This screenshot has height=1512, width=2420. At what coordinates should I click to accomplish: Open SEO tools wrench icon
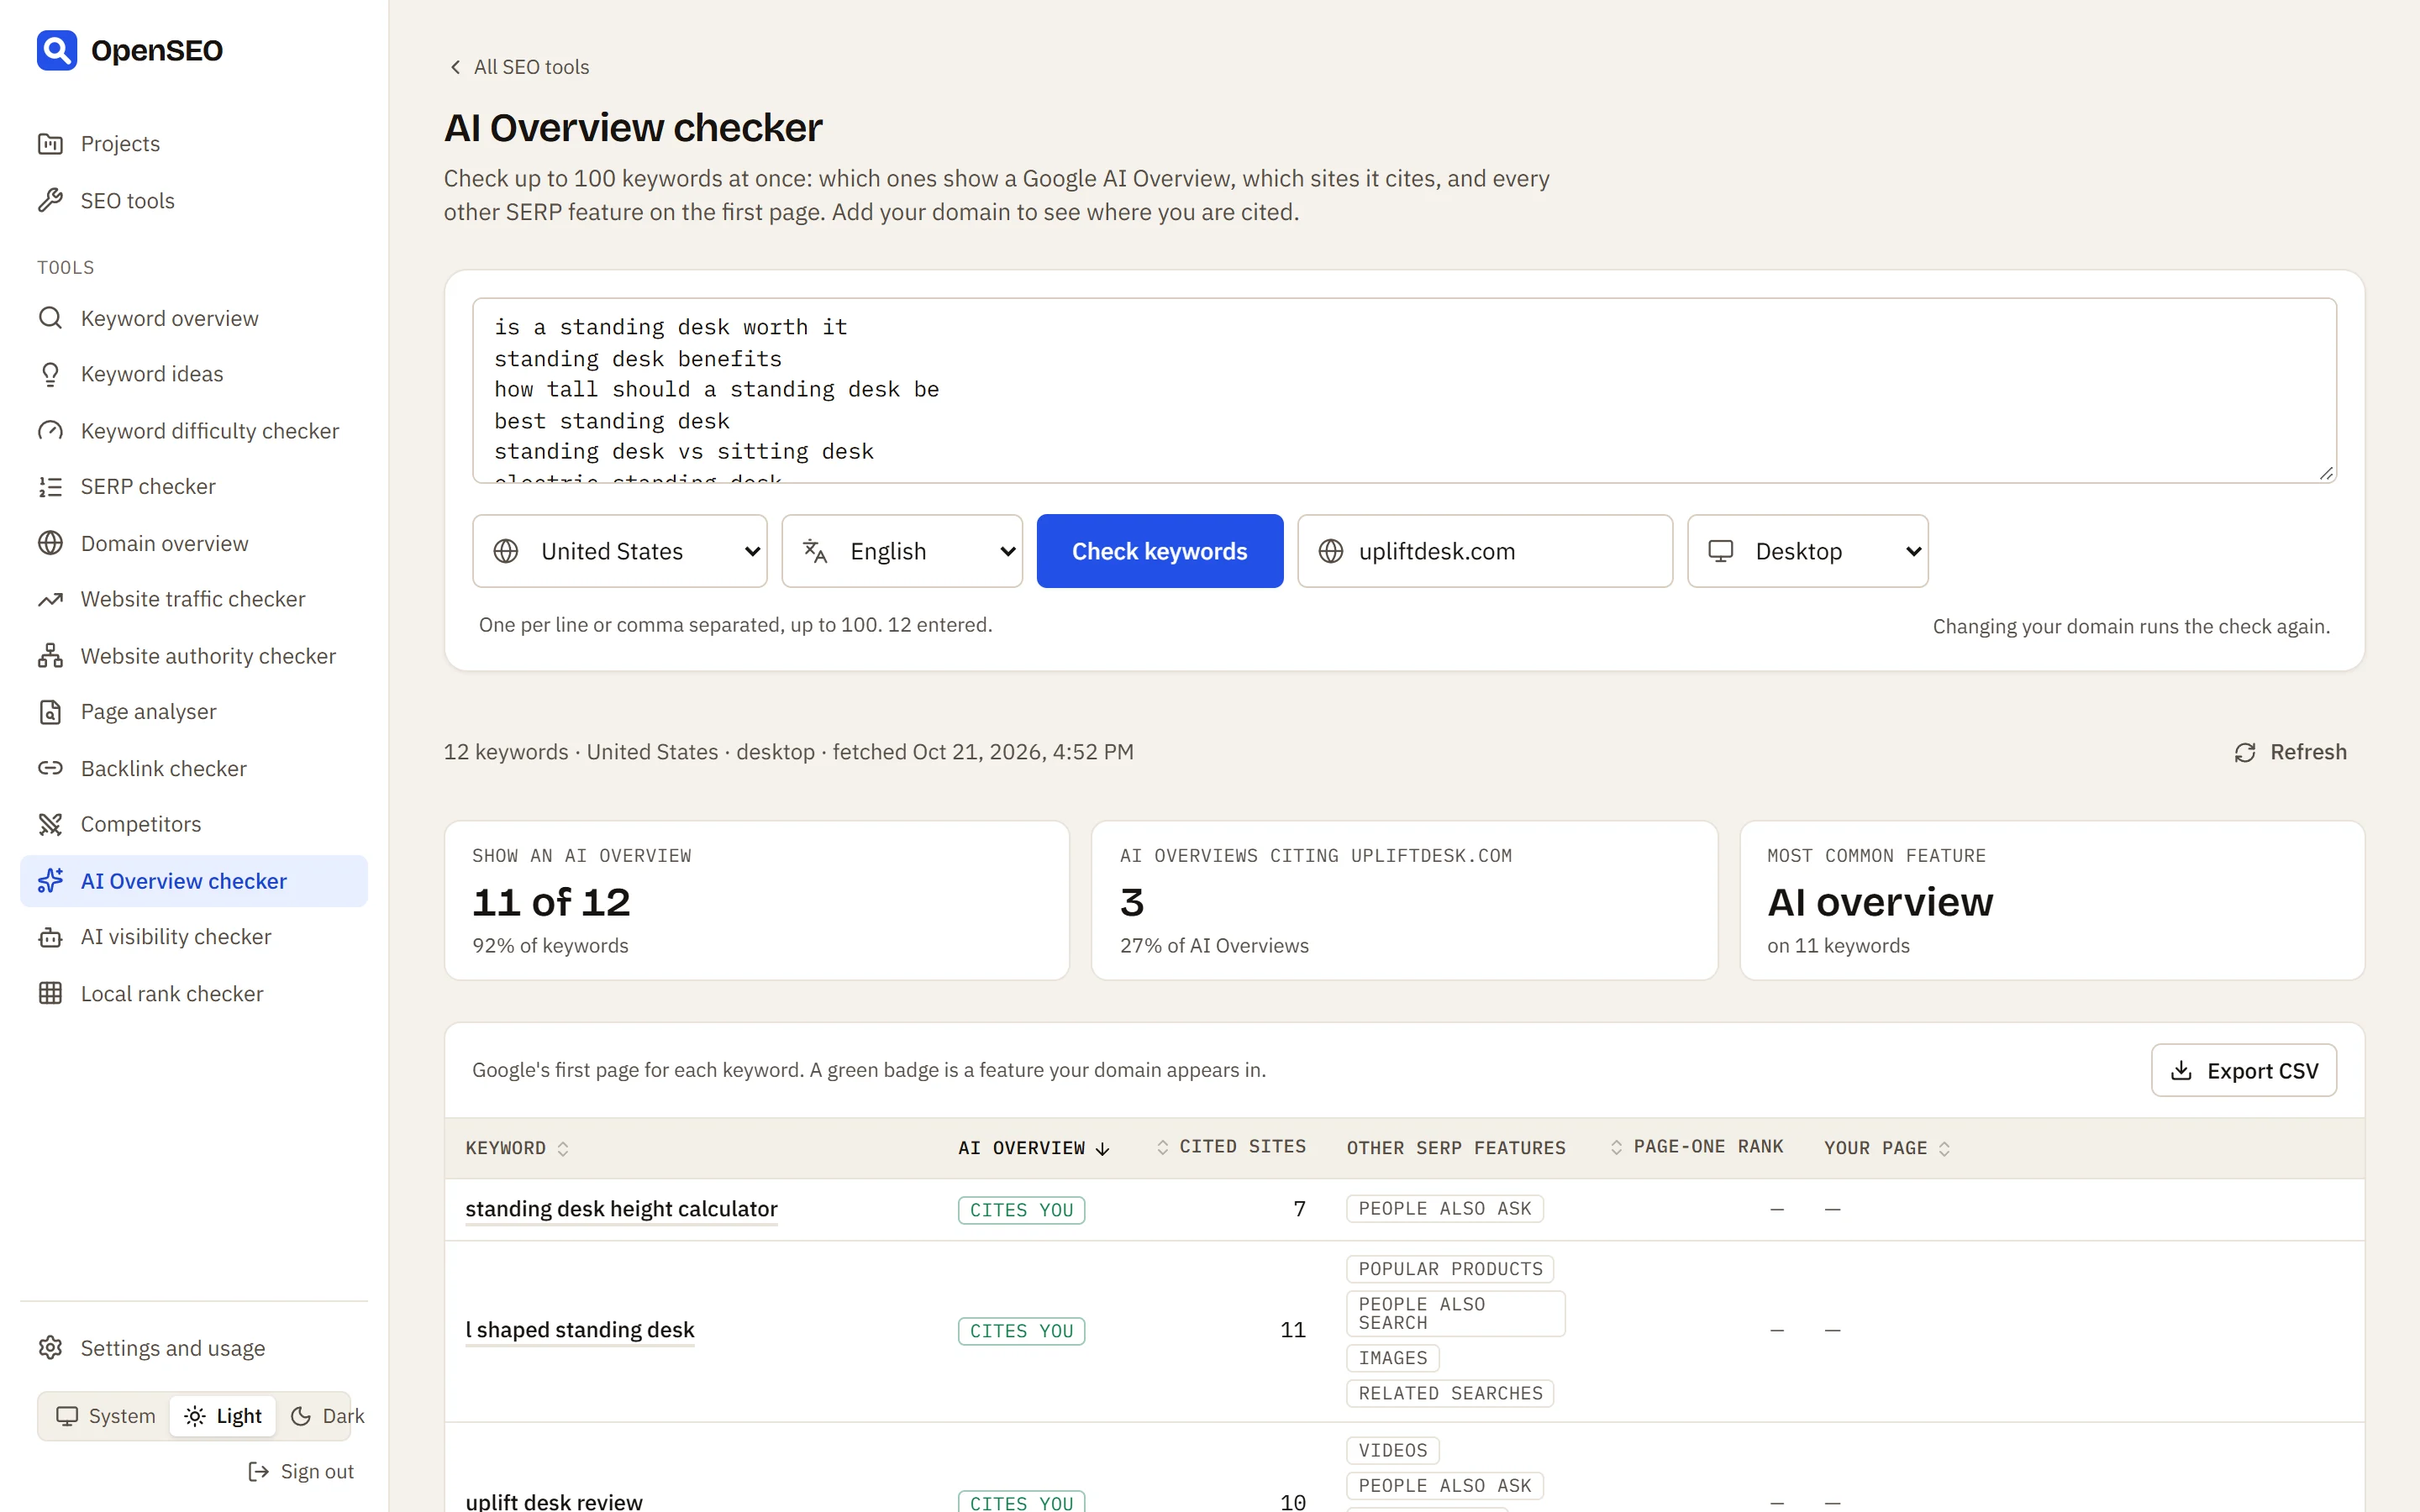(50, 201)
